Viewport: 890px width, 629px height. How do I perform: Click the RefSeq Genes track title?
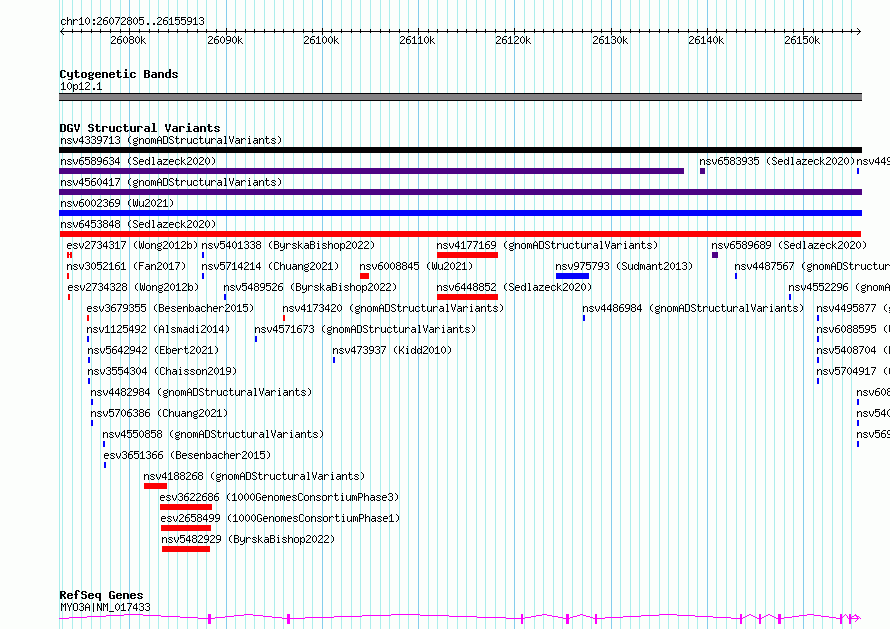point(102,596)
